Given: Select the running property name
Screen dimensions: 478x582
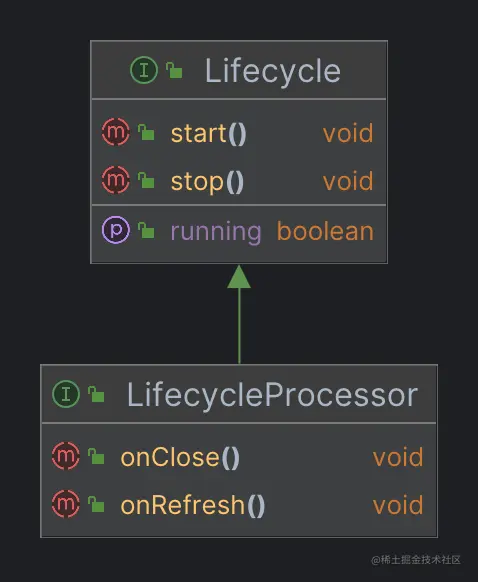Looking at the screenshot, I should (x=216, y=232).
